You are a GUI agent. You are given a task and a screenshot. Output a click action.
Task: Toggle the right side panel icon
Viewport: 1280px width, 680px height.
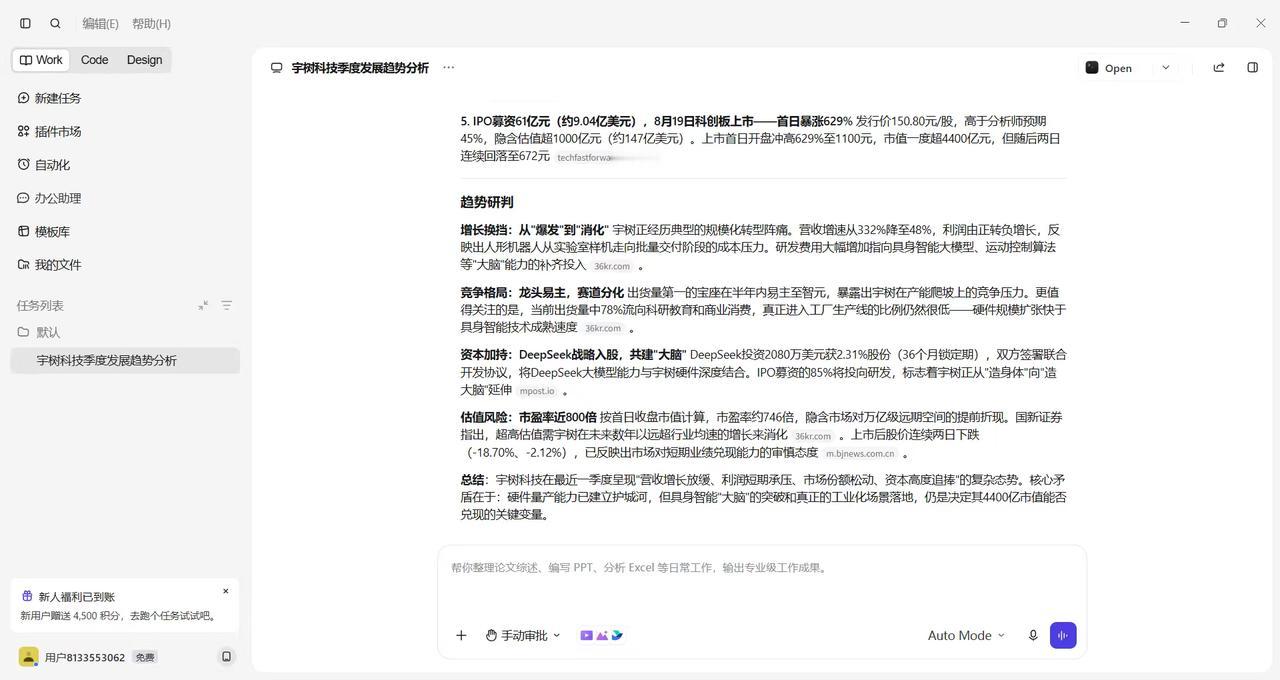point(1252,68)
